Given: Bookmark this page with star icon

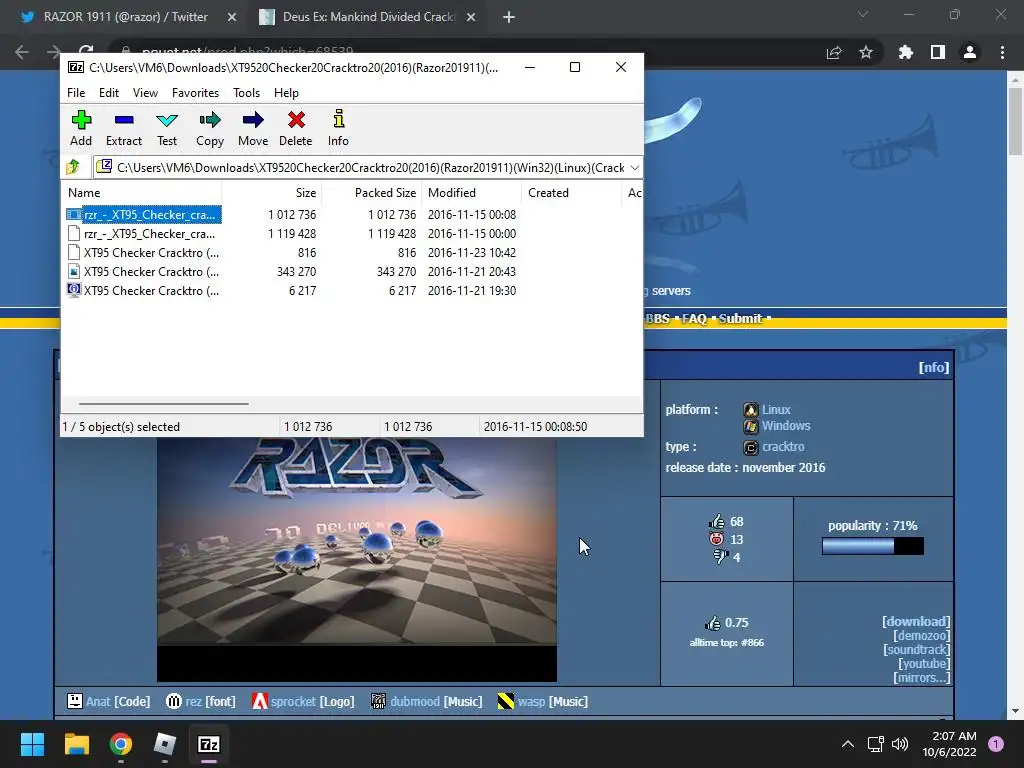Looking at the screenshot, I should pos(866,52).
